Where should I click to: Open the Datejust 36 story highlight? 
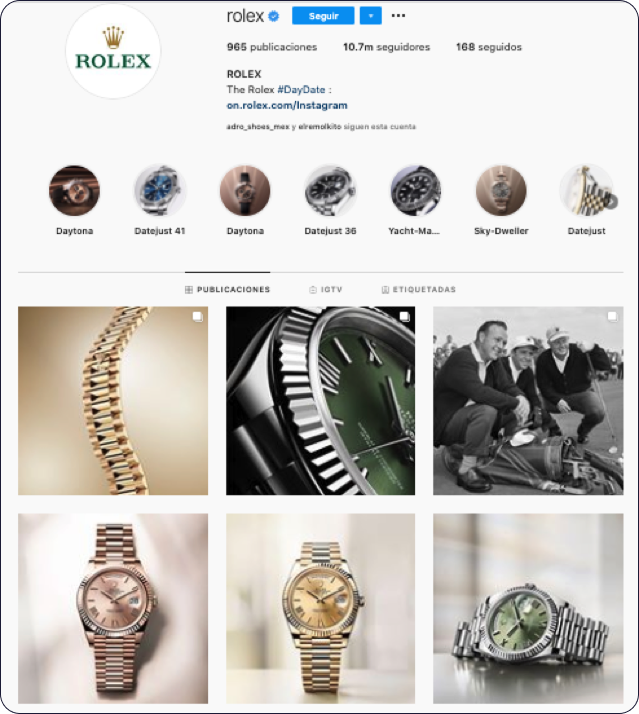pos(330,190)
